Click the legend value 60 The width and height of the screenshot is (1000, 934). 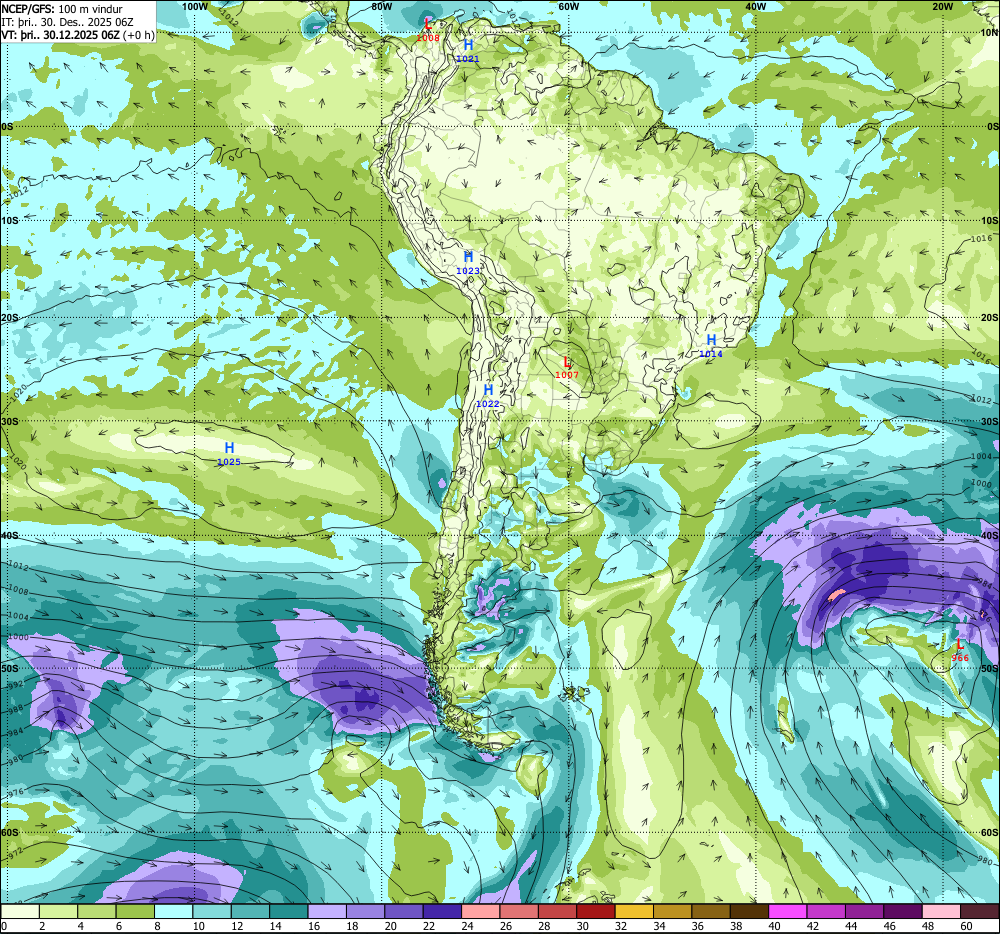[966, 926]
